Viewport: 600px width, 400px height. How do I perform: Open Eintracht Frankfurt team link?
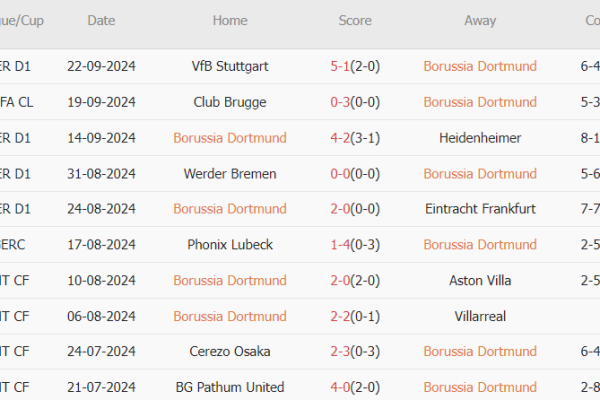[x=480, y=209]
